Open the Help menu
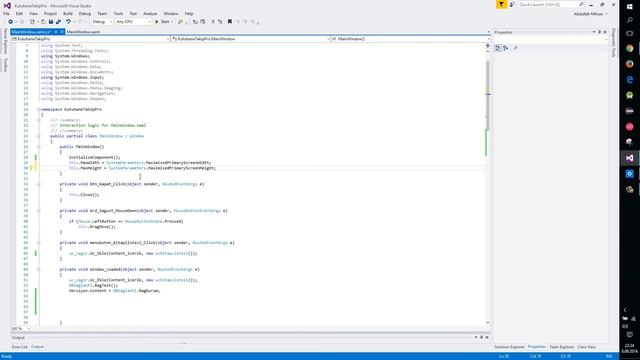Image resolution: width=640 pixels, height=360 pixels. pyautogui.click(x=189, y=13)
